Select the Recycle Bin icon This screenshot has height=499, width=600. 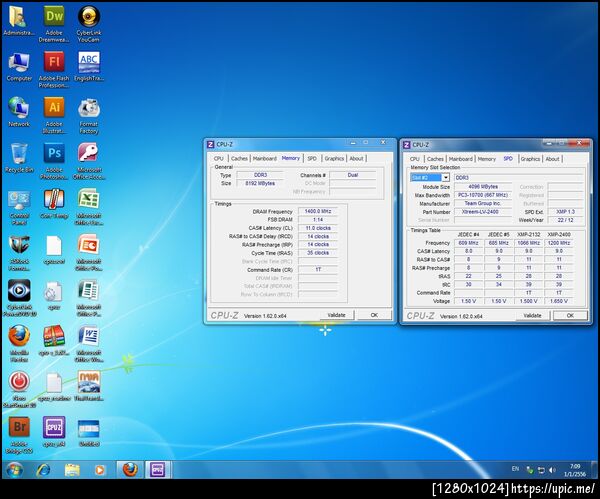19,153
